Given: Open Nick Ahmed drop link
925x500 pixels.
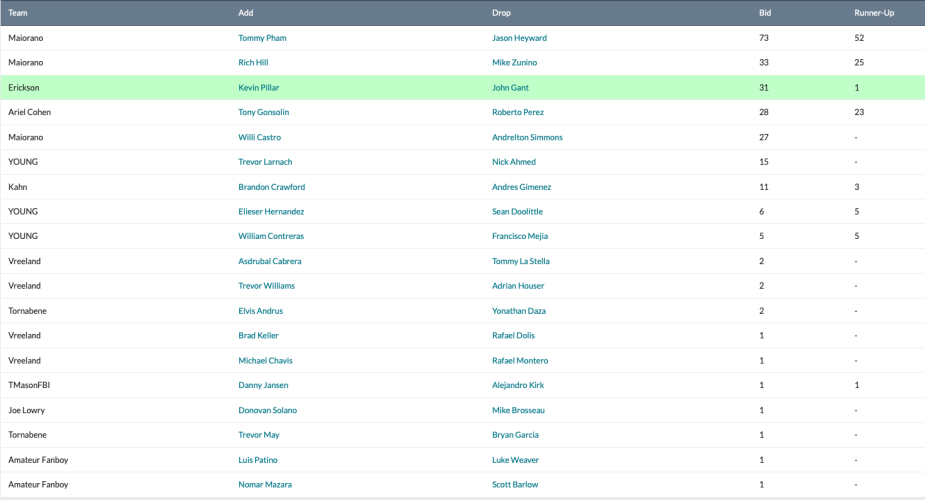Looking at the screenshot, I should tap(514, 162).
